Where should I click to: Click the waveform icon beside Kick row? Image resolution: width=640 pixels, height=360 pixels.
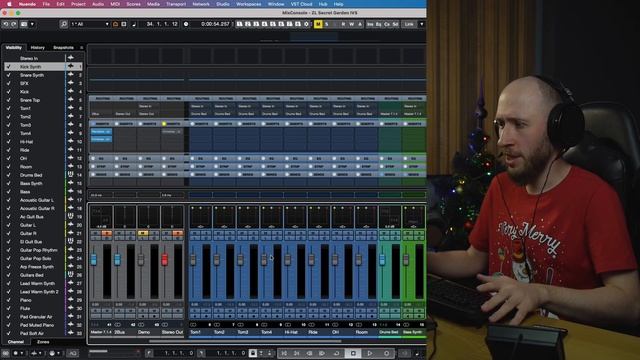click(71, 91)
